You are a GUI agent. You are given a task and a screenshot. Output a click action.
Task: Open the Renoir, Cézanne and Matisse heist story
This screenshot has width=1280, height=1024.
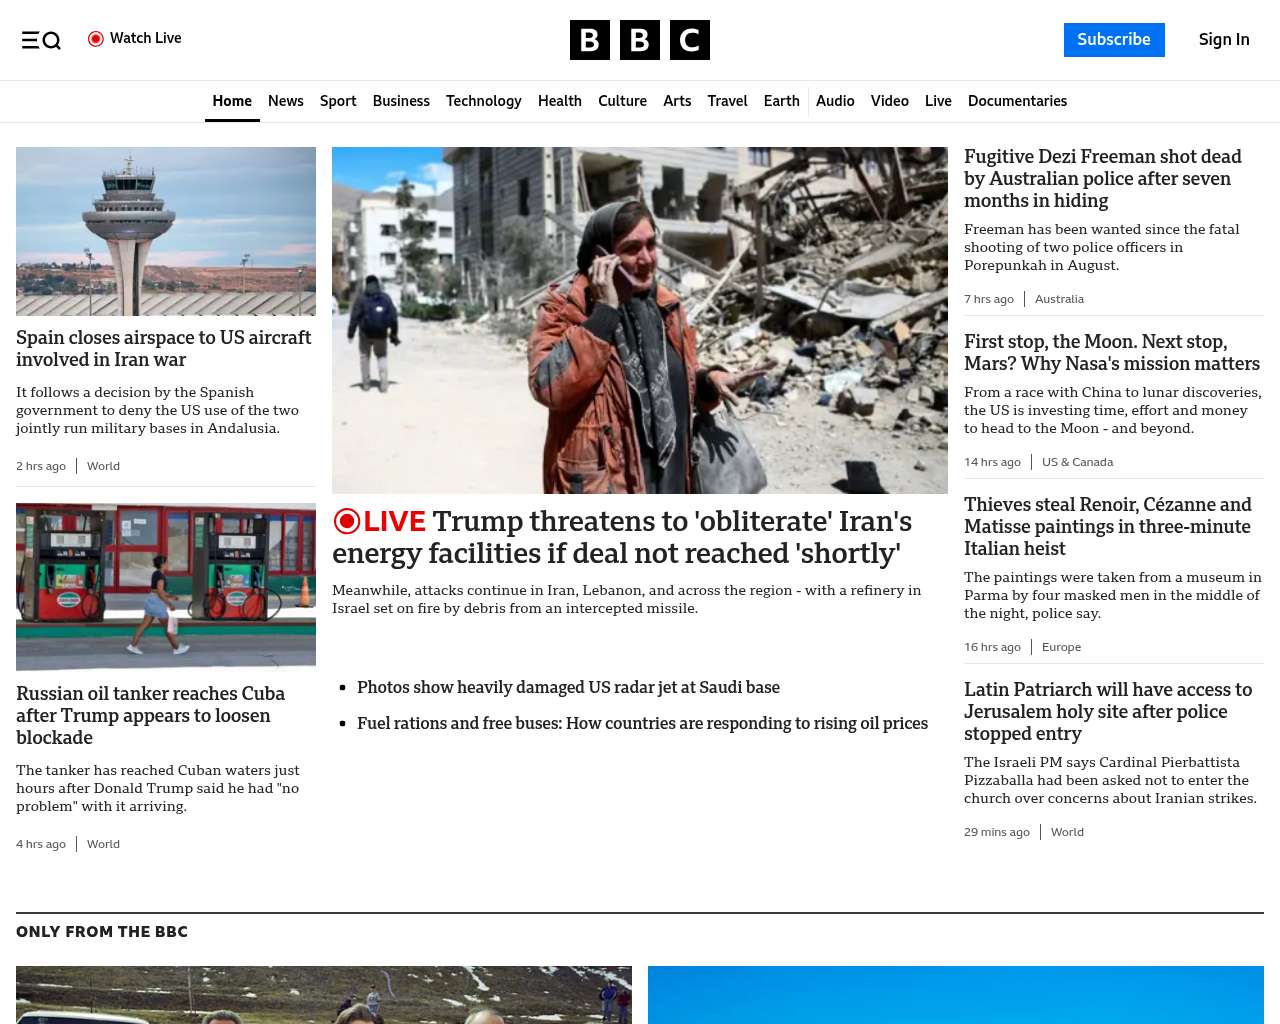[1108, 527]
